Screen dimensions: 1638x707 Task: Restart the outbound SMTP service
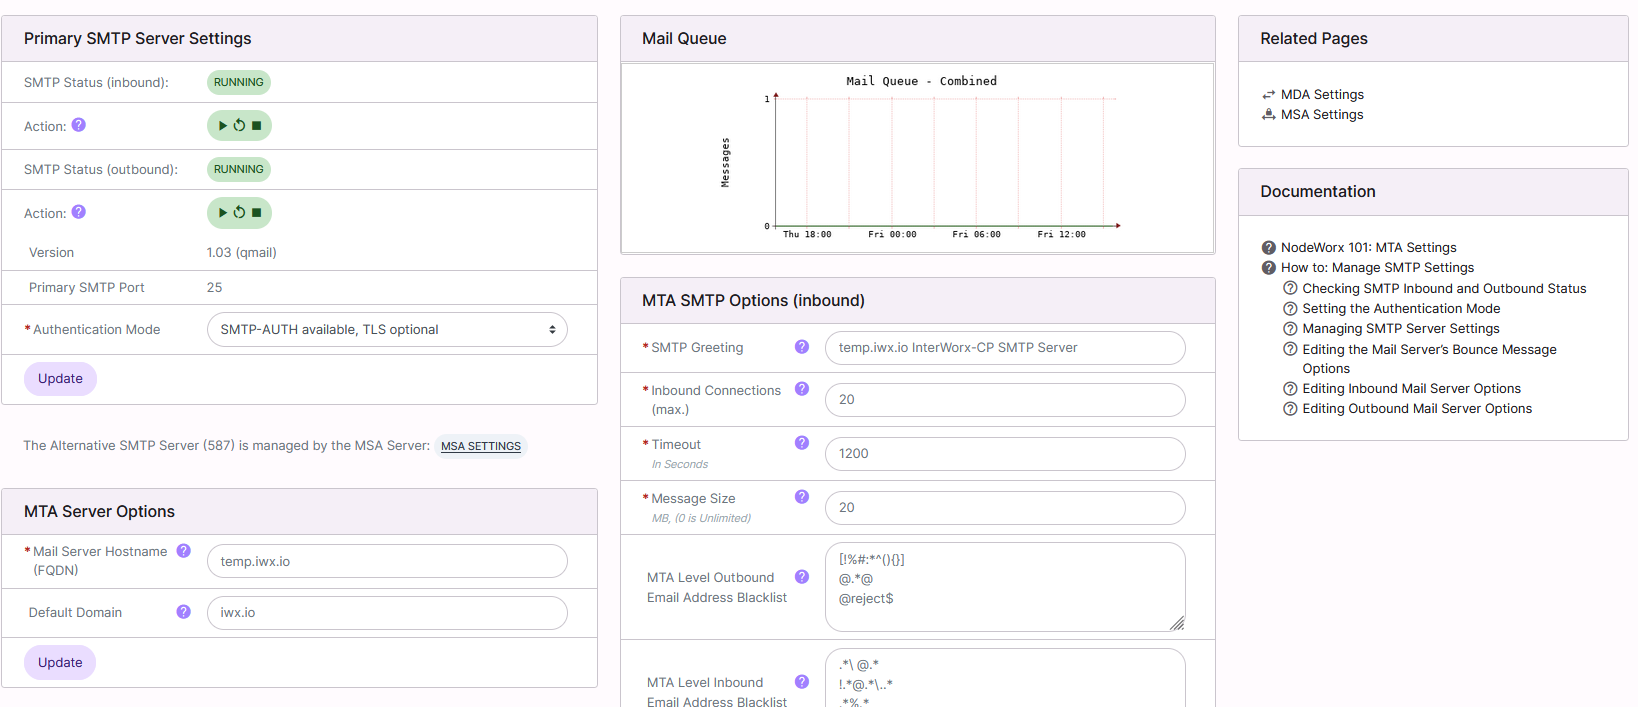coord(239,213)
